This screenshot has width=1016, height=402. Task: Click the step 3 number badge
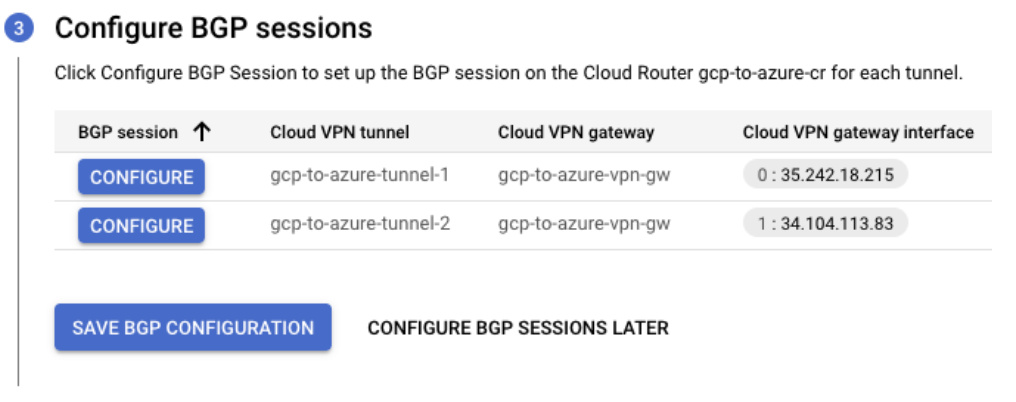click(x=19, y=29)
